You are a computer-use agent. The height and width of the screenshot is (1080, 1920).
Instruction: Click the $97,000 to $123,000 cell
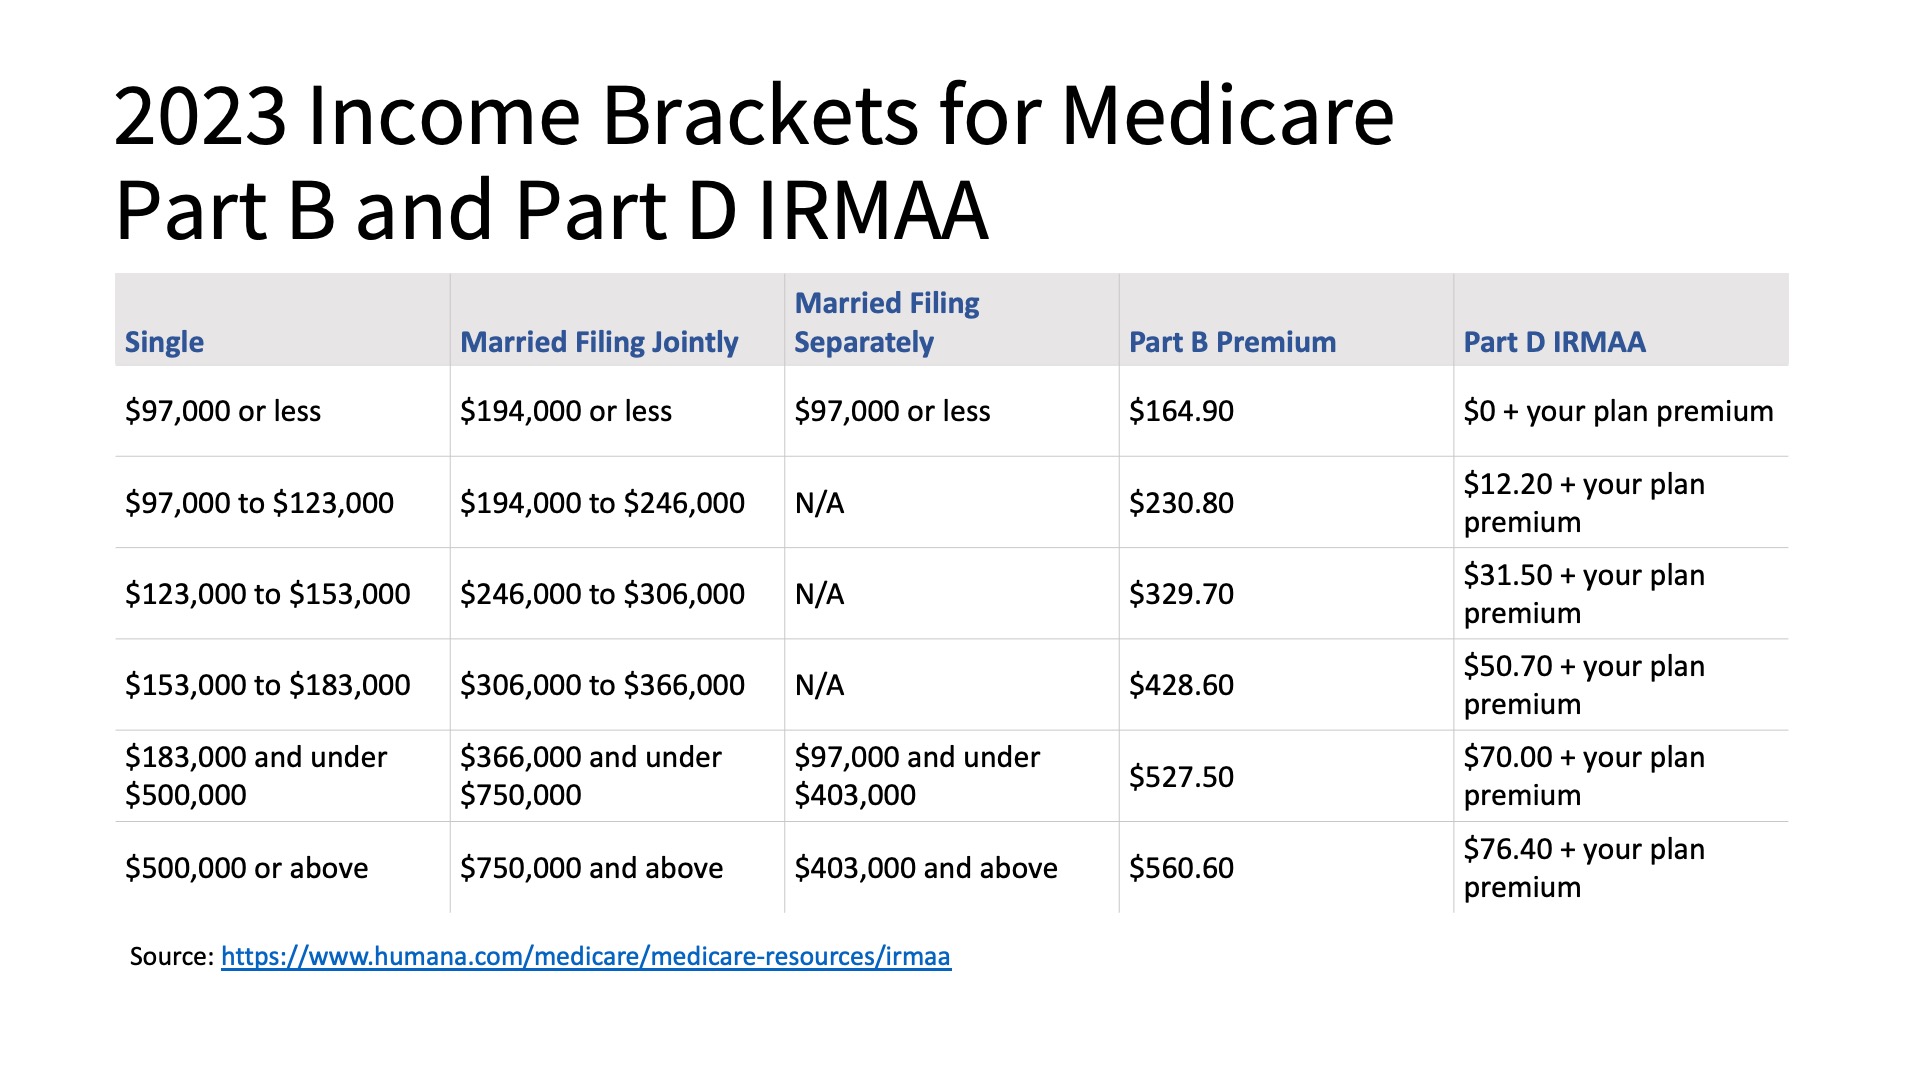[x=259, y=503]
